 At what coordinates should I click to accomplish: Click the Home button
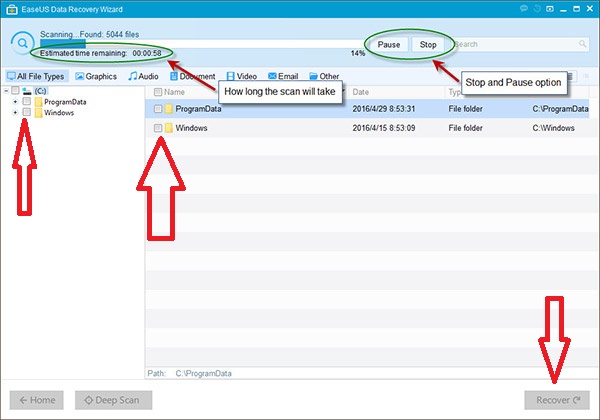(x=37, y=400)
